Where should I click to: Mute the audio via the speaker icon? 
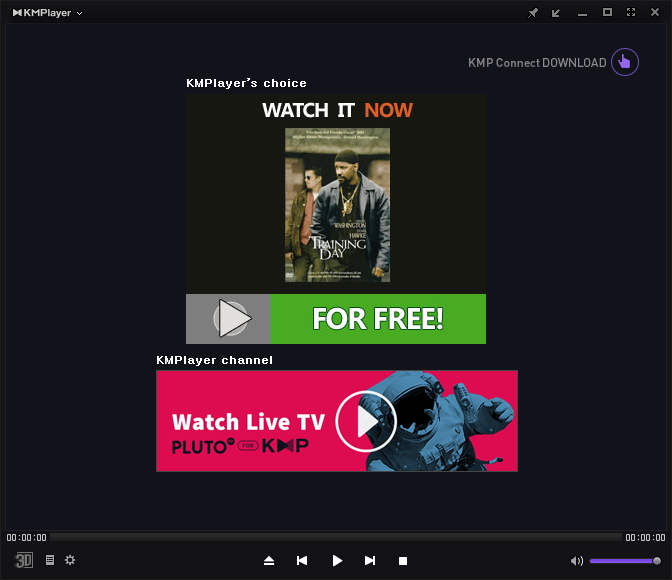pyautogui.click(x=577, y=561)
